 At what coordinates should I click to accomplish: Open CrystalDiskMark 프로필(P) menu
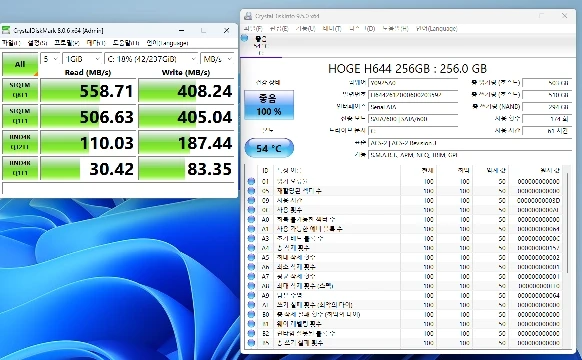[x=67, y=43]
